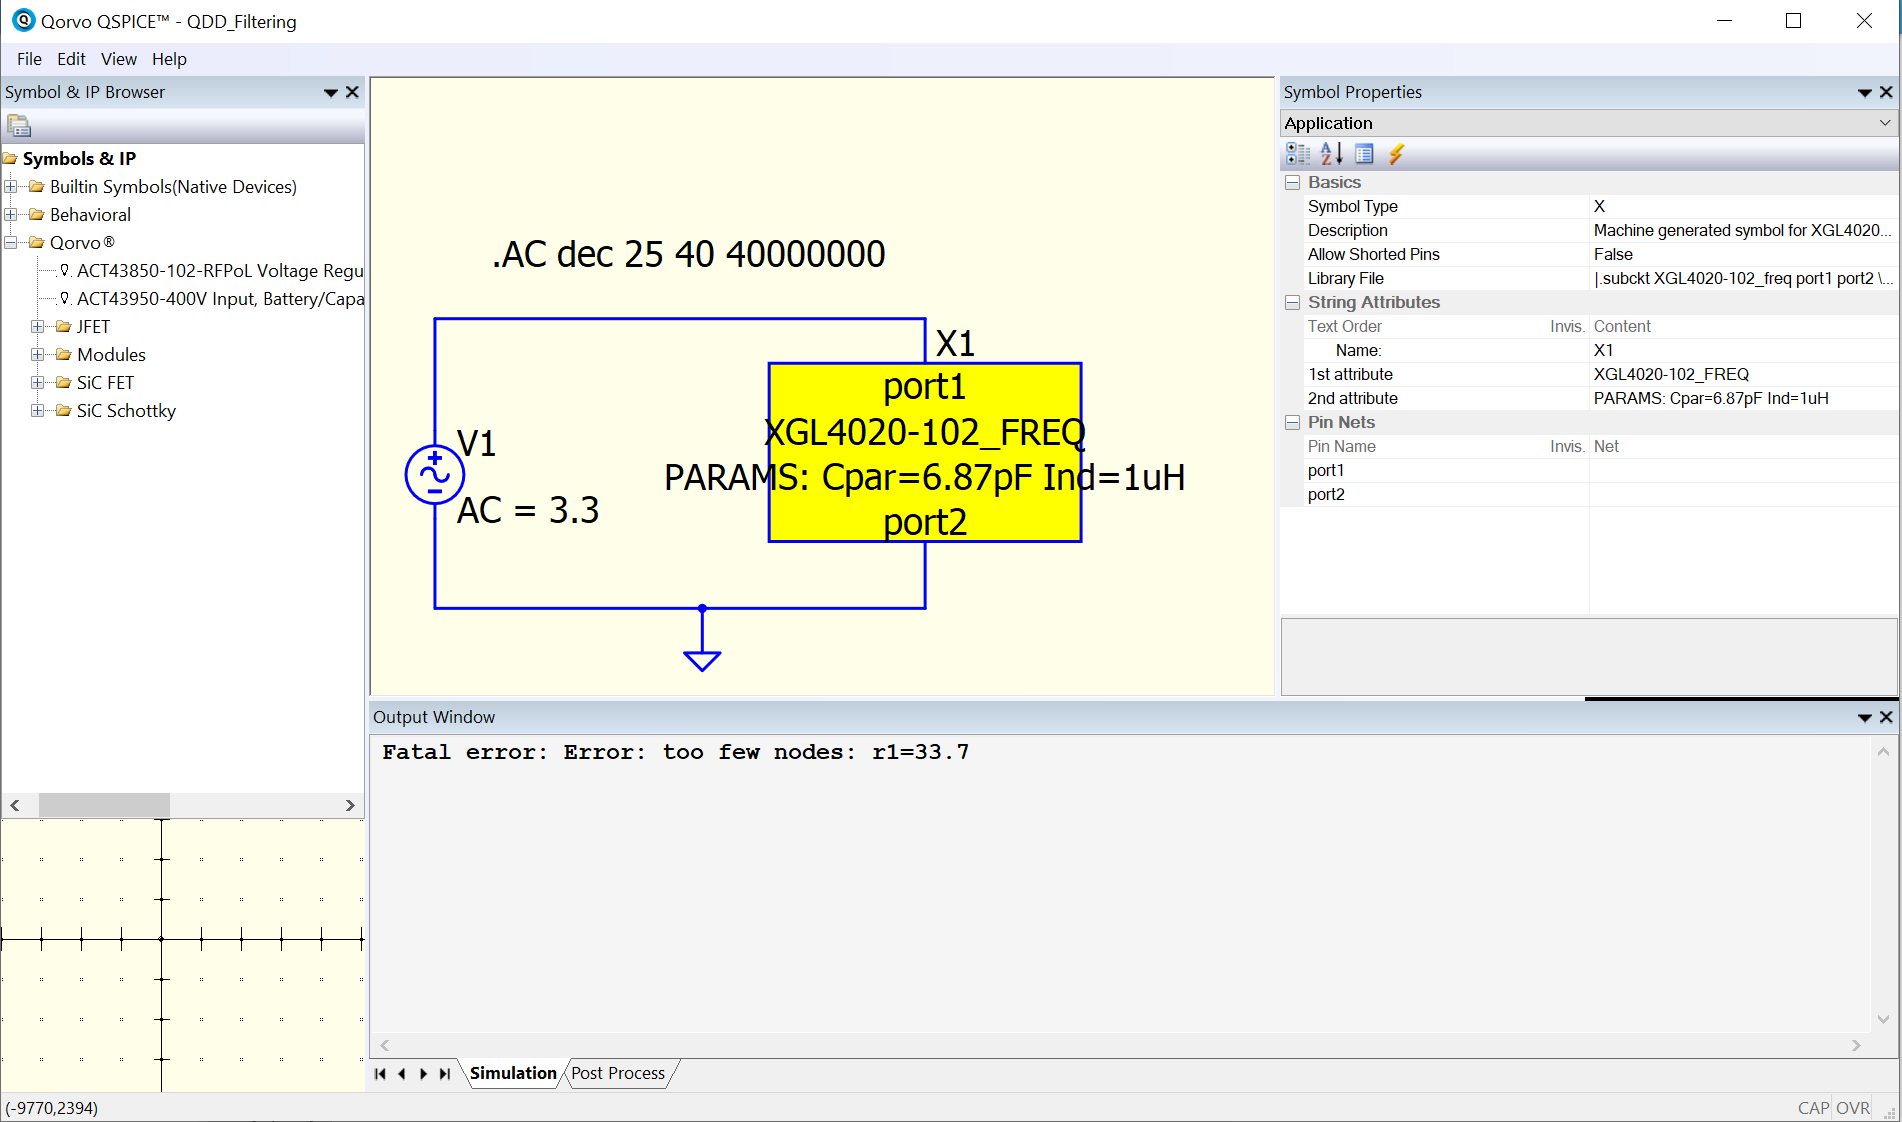Expand the Builtin Symbols(Native Devices) folder
The width and height of the screenshot is (1902, 1122).
[x=11, y=187]
